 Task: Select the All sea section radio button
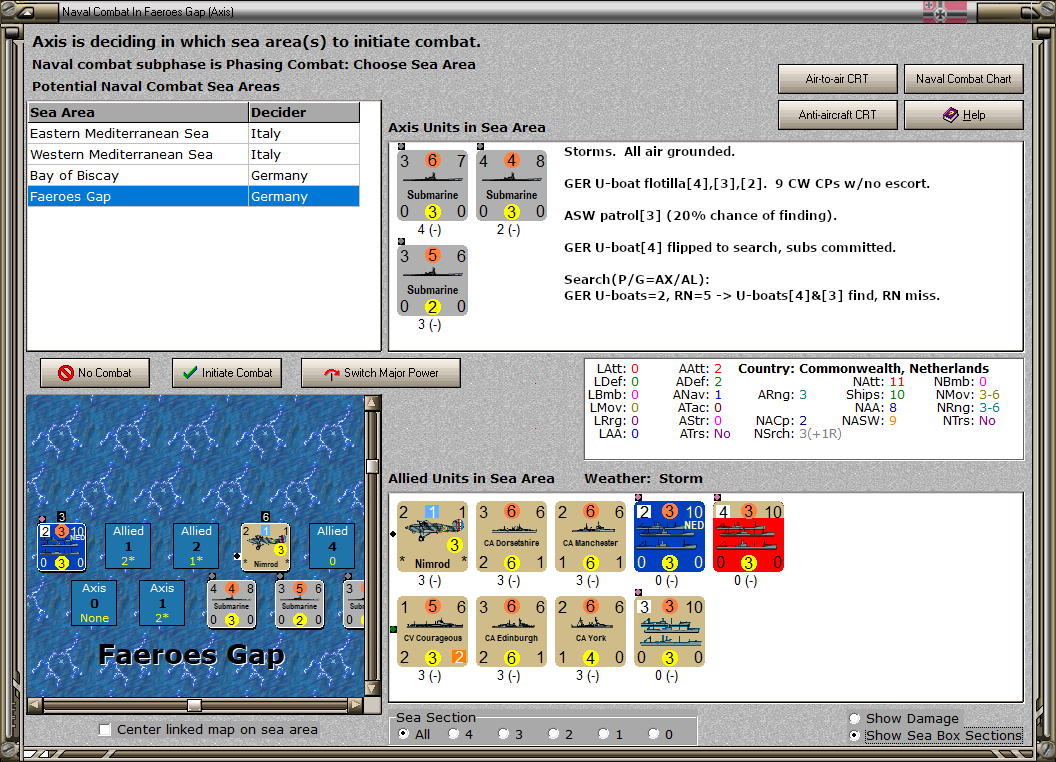[x=403, y=734]
